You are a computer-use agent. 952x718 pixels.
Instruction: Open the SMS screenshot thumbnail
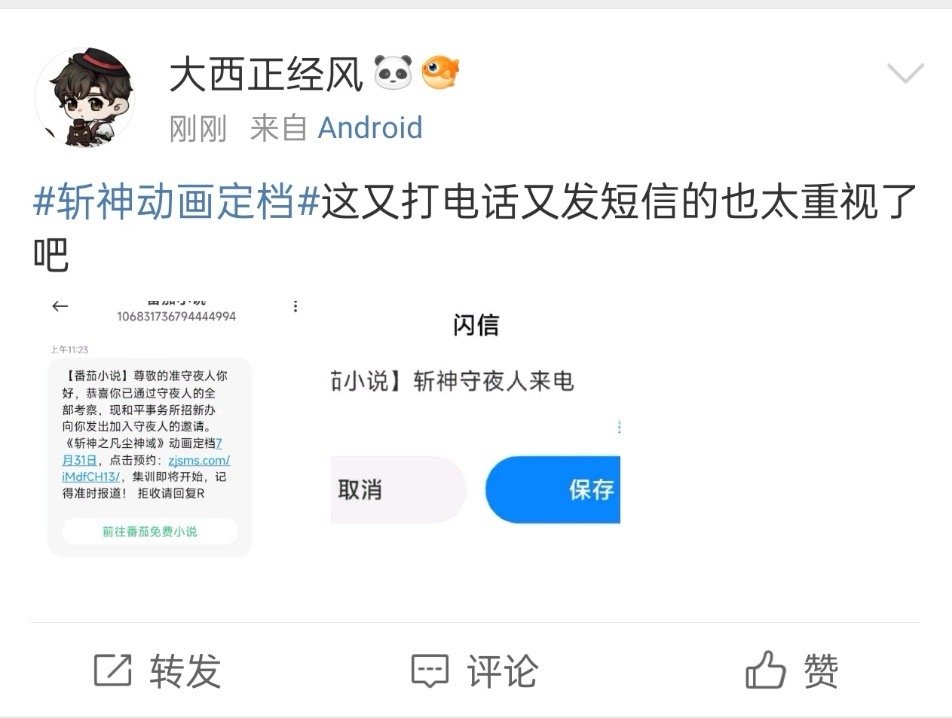[x=175, y=426]
